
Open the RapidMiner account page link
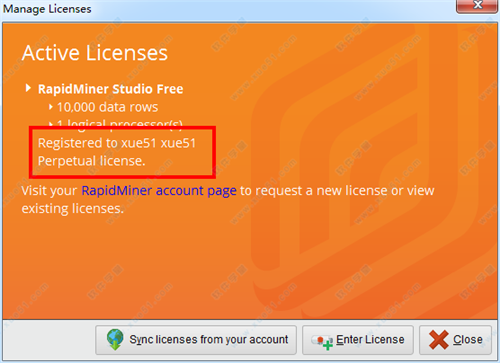[159, 191]
